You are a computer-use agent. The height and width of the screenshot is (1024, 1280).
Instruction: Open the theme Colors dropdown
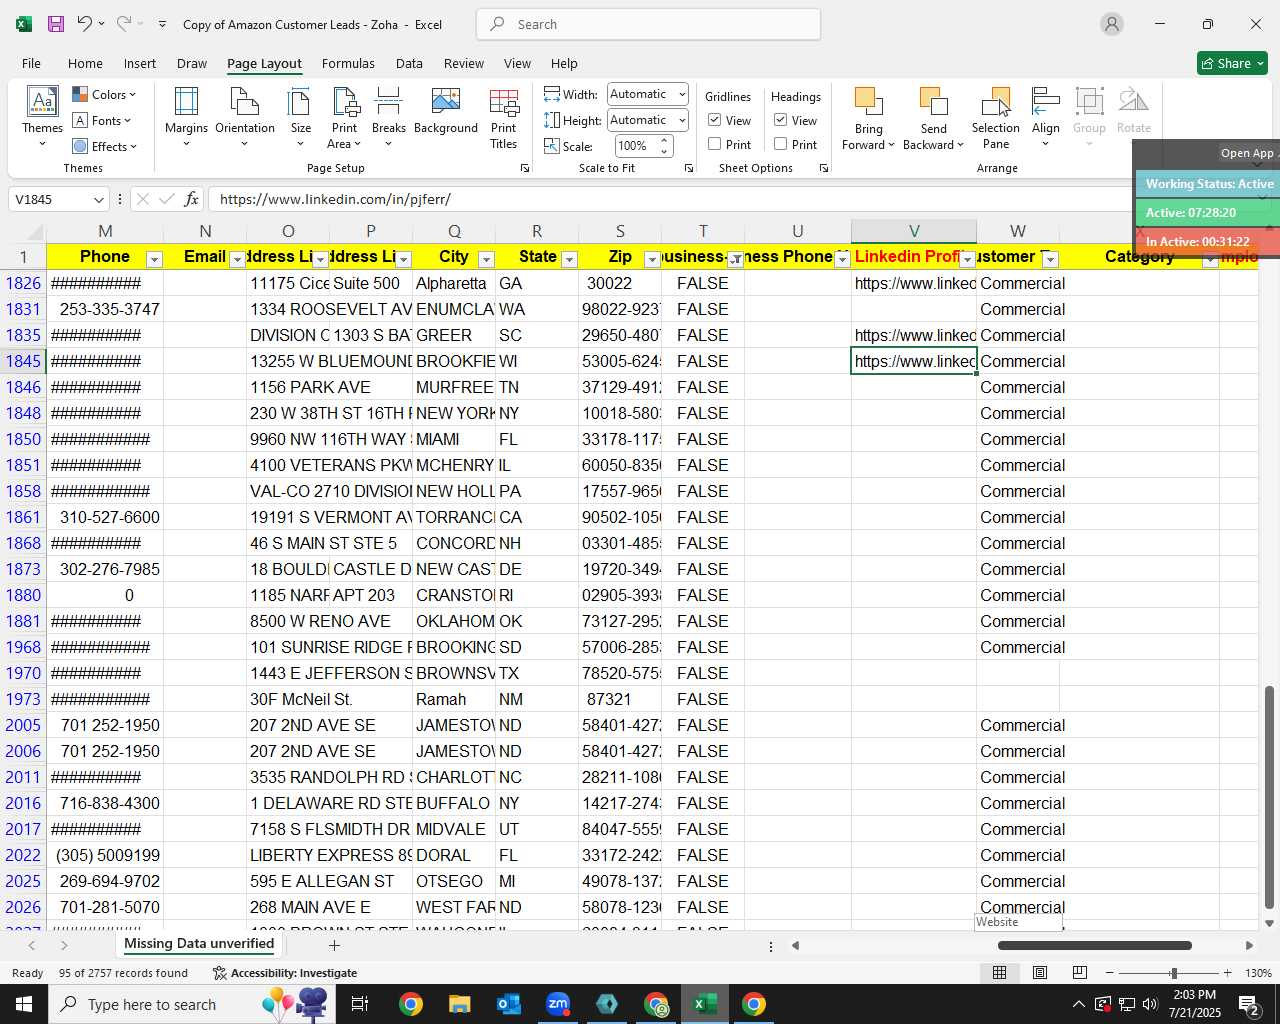(x=104, y=95)
